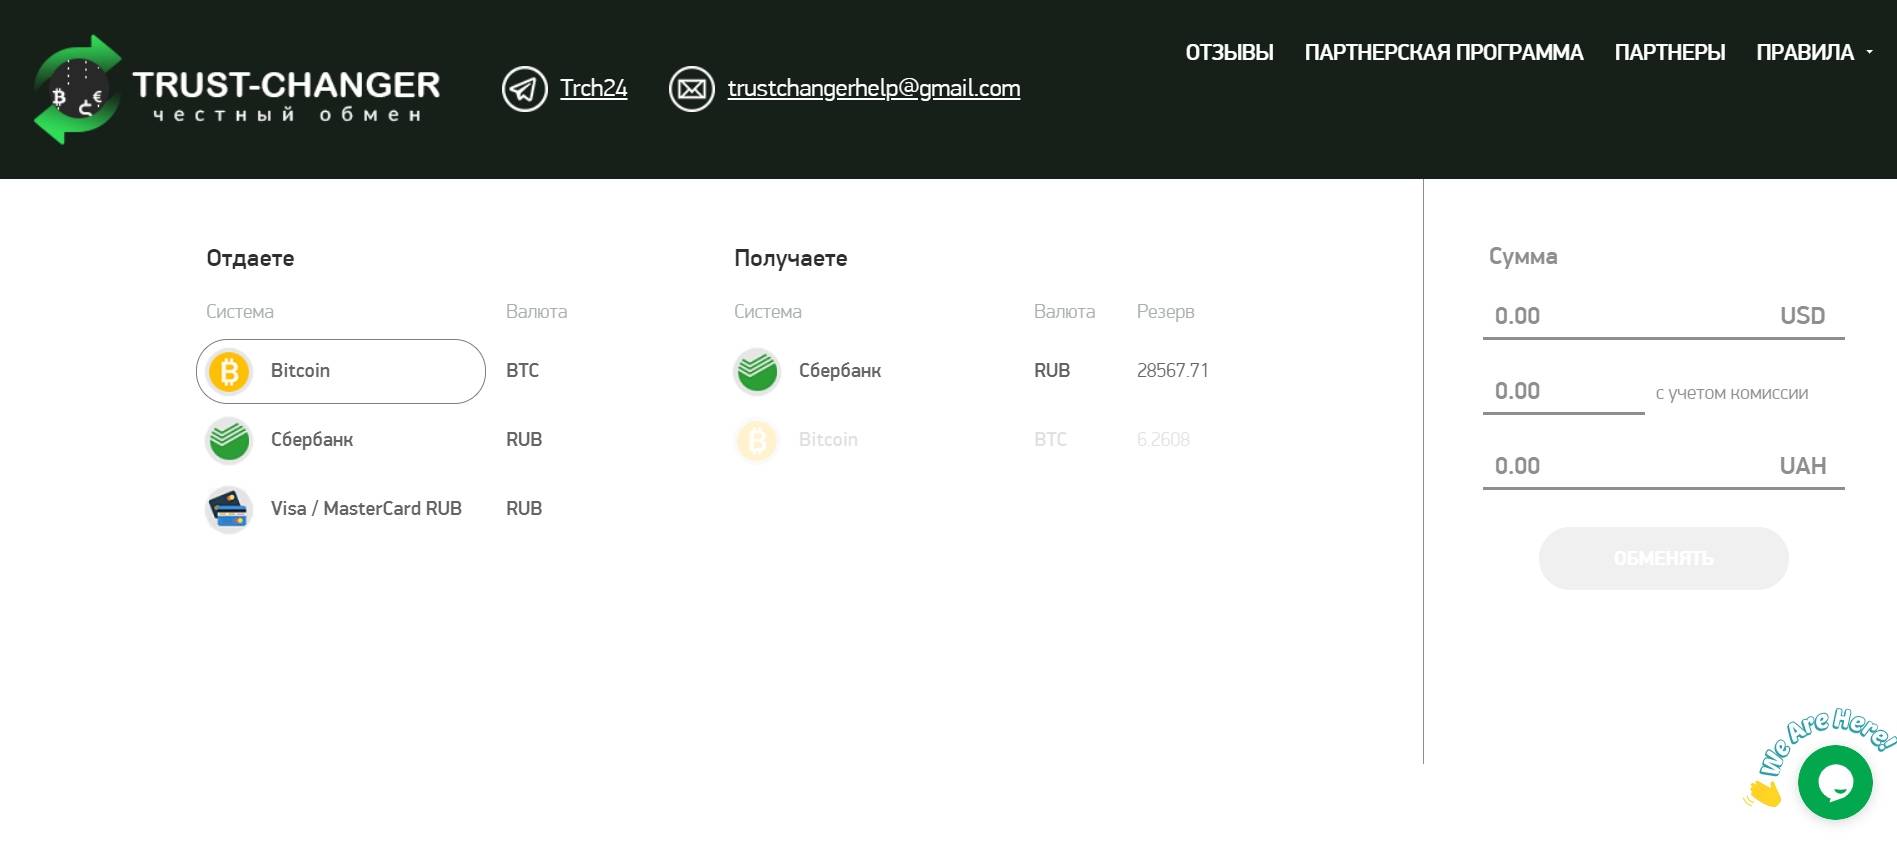Expand the ПРАВИЛА dropdown arrow
Viewport: 1897px width, 843px height.
click(x=1869, y=52)
